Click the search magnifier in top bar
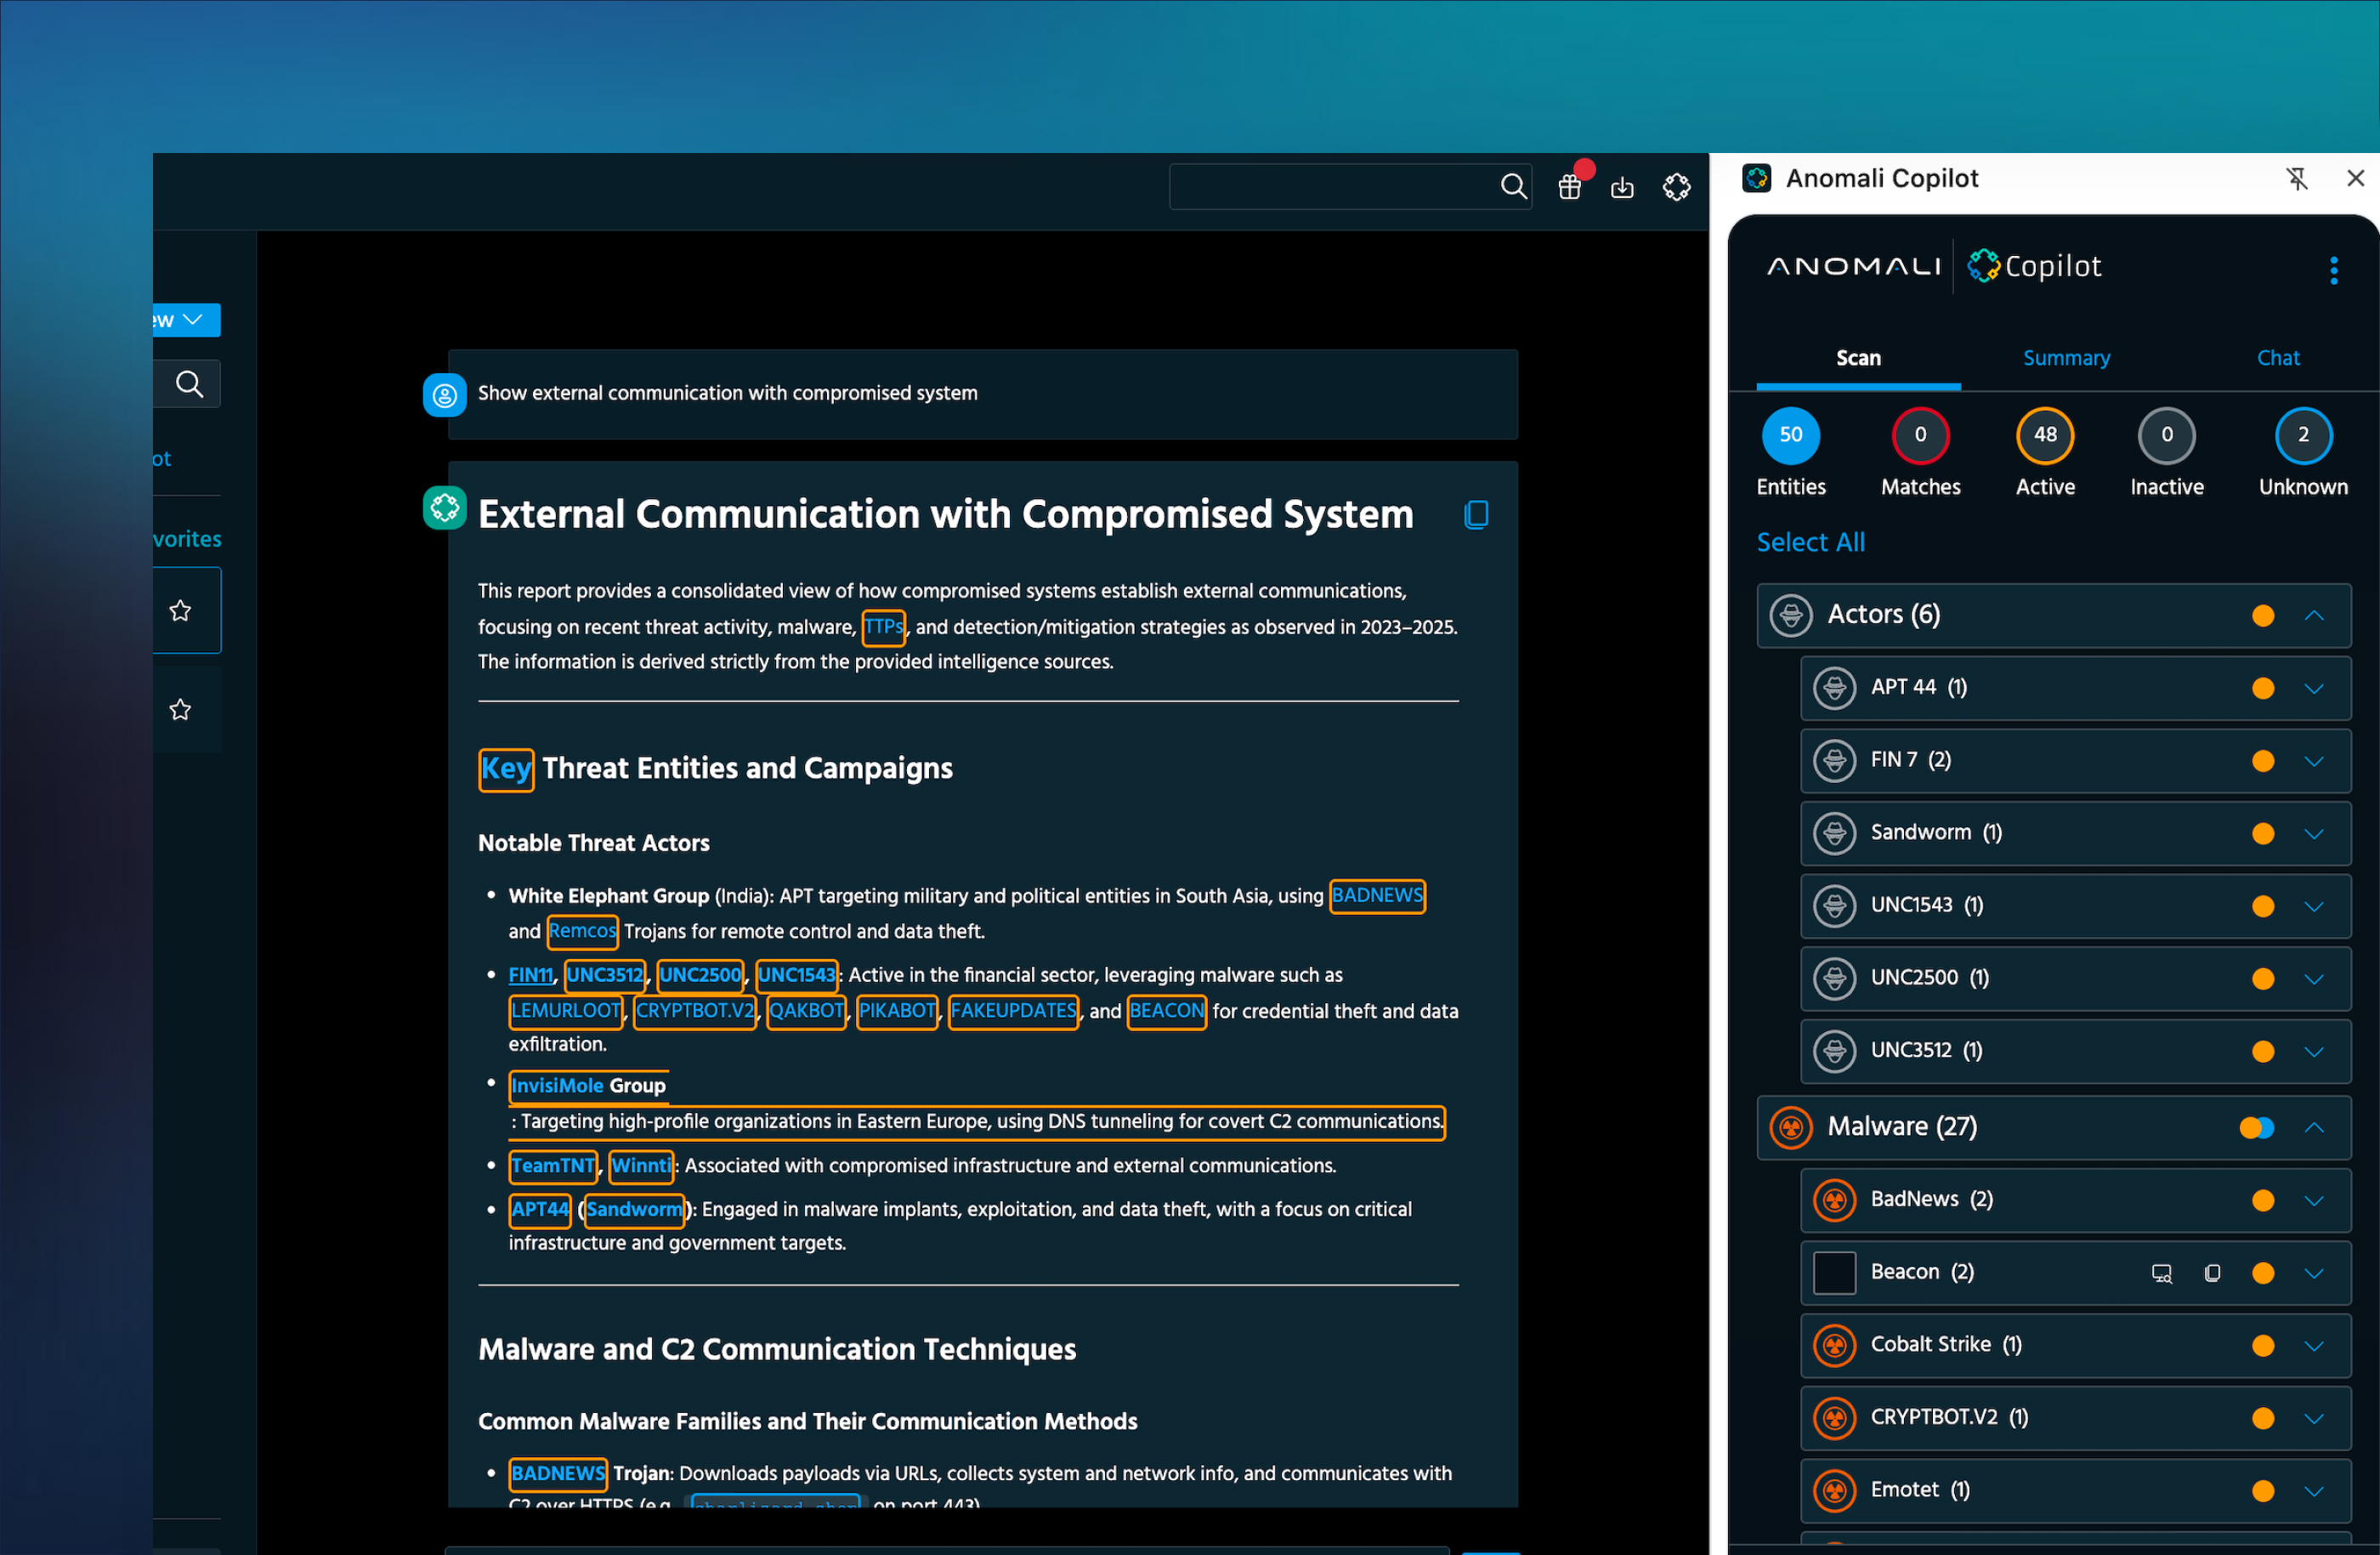Image resolution: width=2380 pixels, height=1555 pixels. [x=1513, y=186]
